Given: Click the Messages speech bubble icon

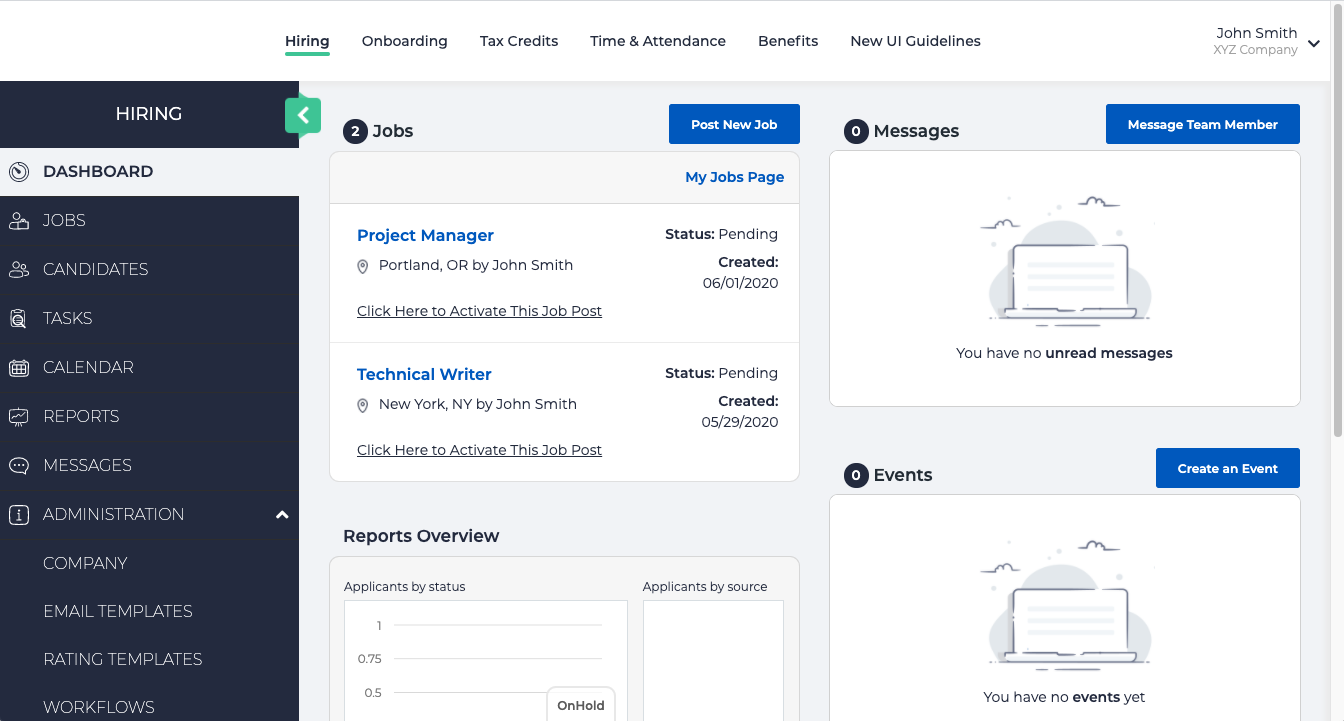Looking at the screenshot, I should point(18,465).
